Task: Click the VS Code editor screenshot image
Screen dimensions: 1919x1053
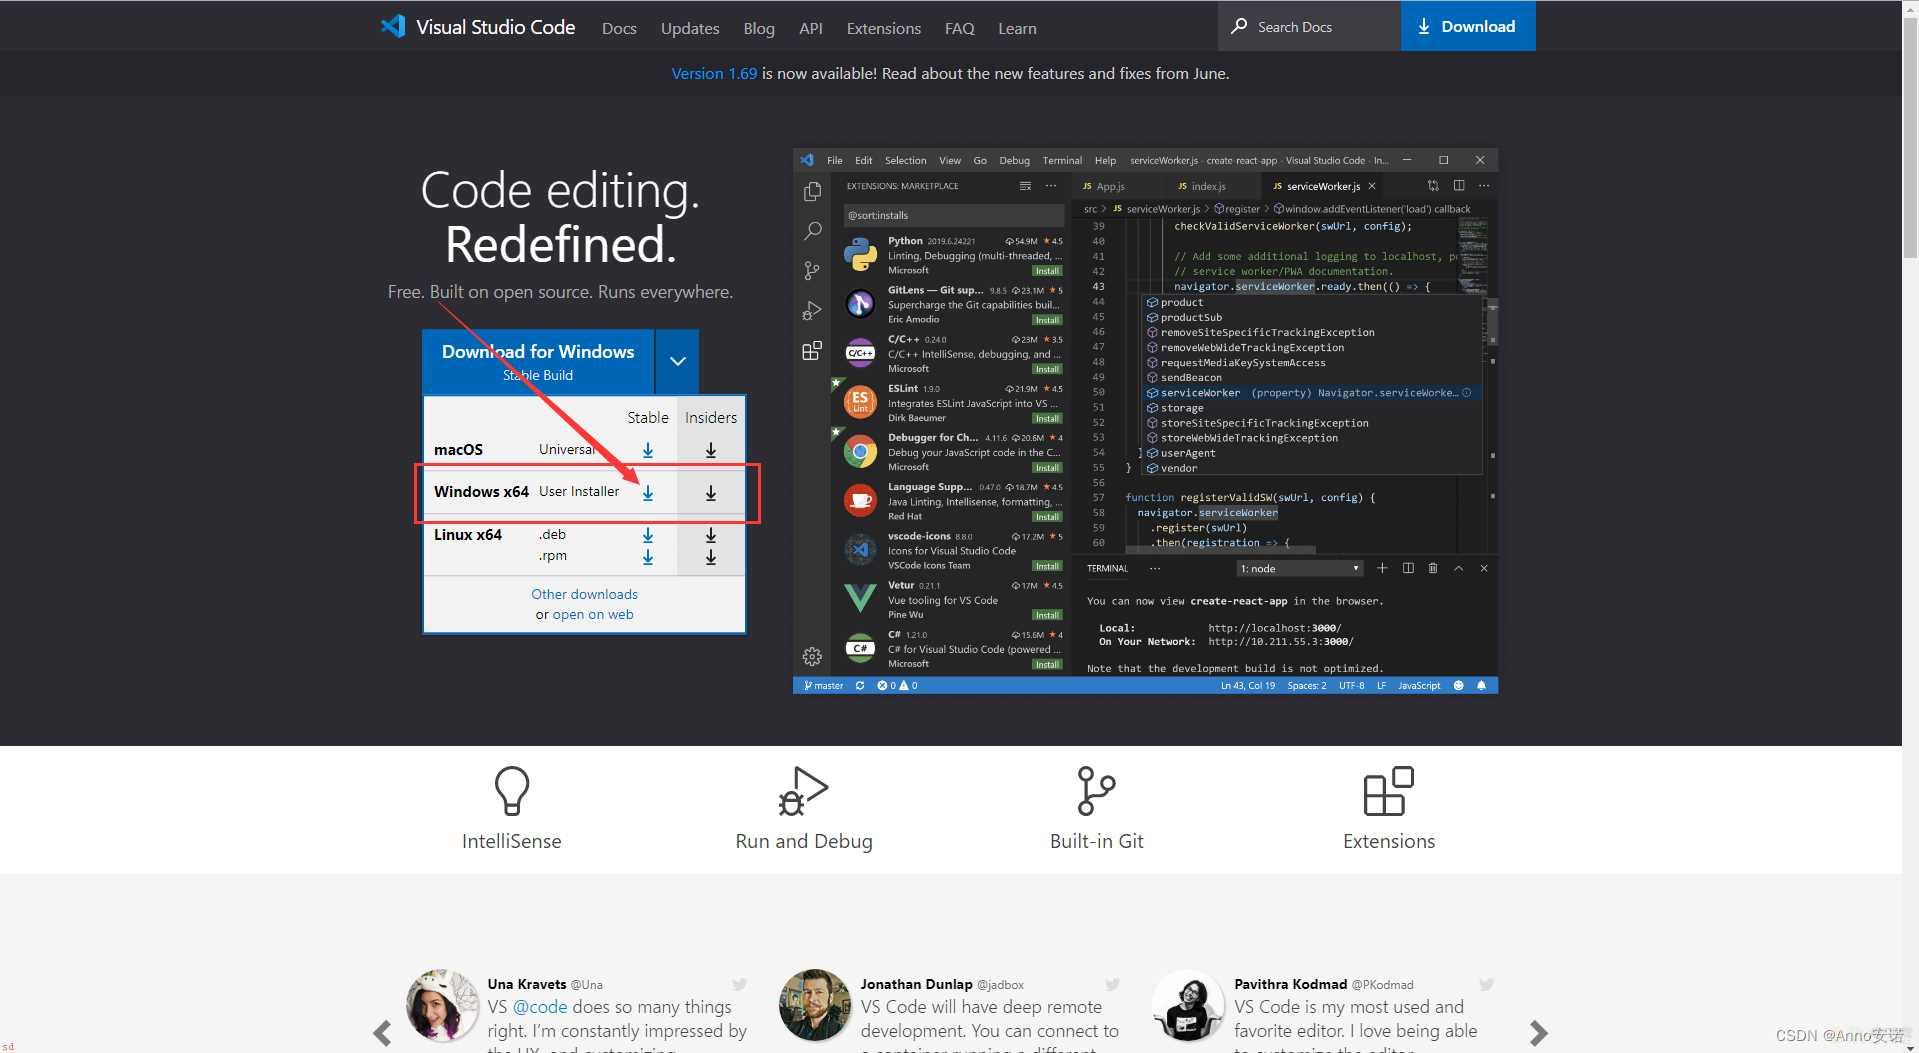Action: (1145, 421)
